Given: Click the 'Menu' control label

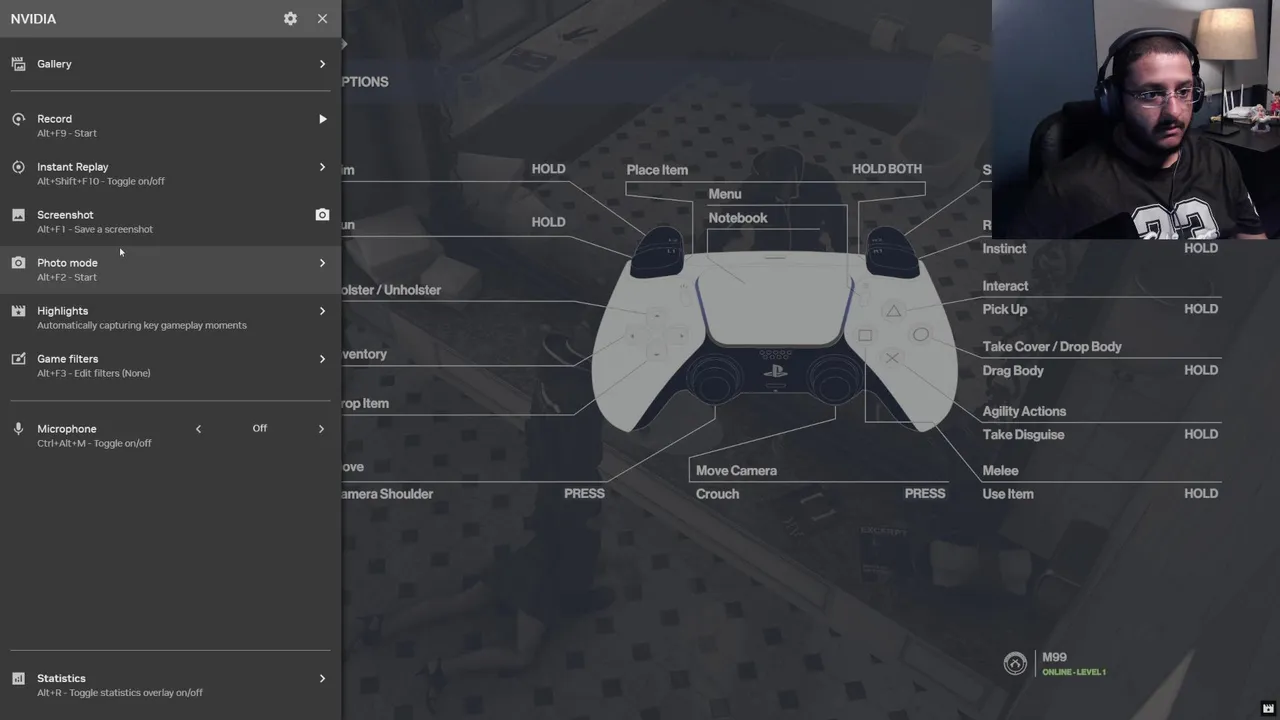Looking at the screenshot, I should click(725, 194).
